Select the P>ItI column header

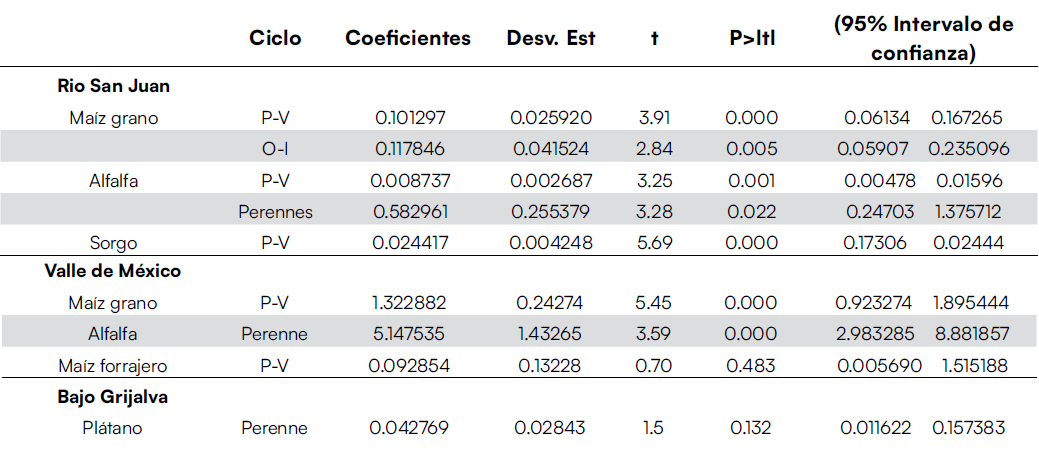(x=752, y=38)
